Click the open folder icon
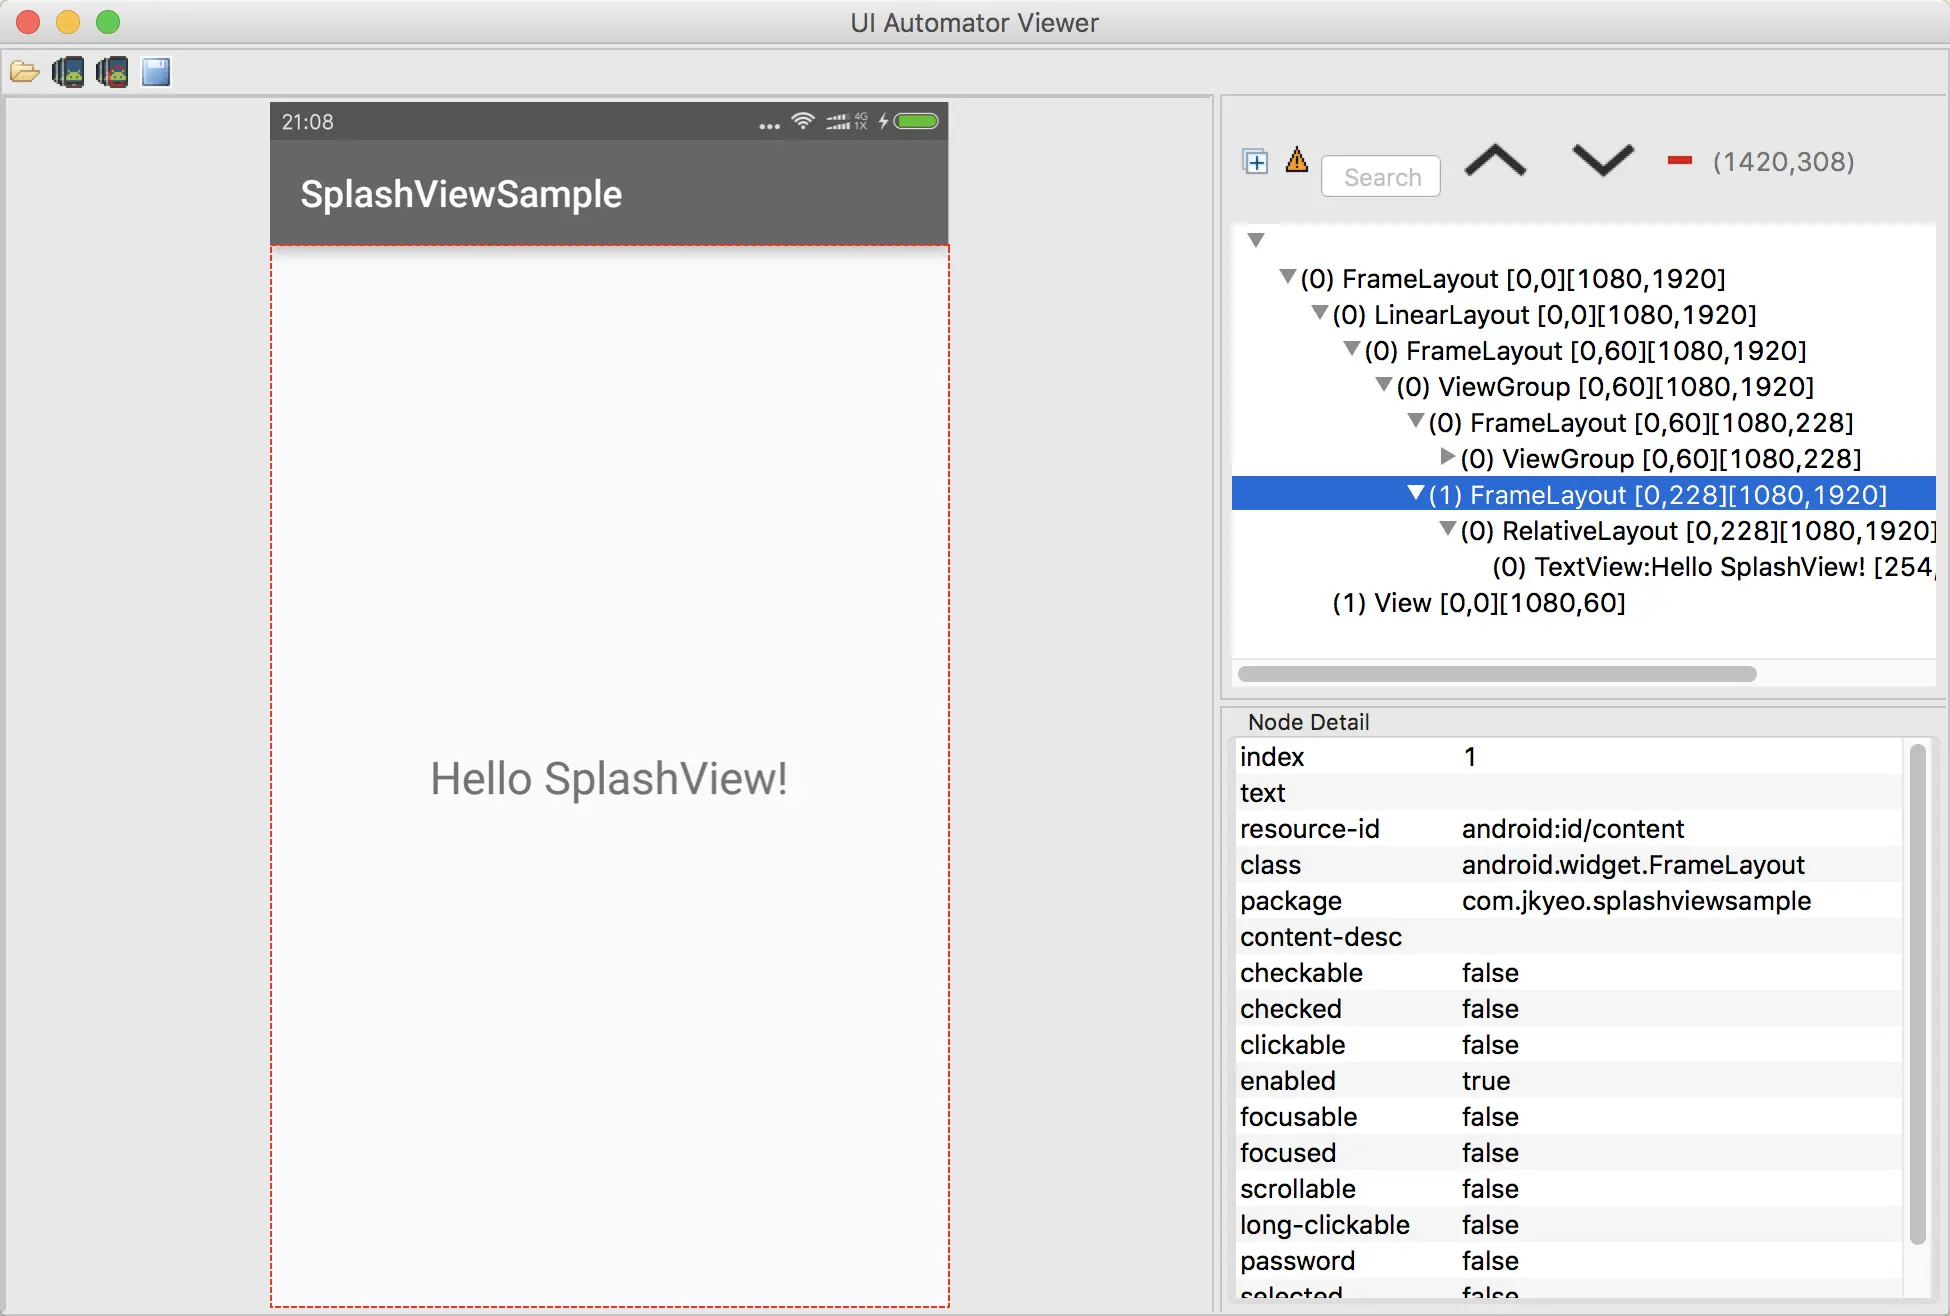 tap(24, 72)
